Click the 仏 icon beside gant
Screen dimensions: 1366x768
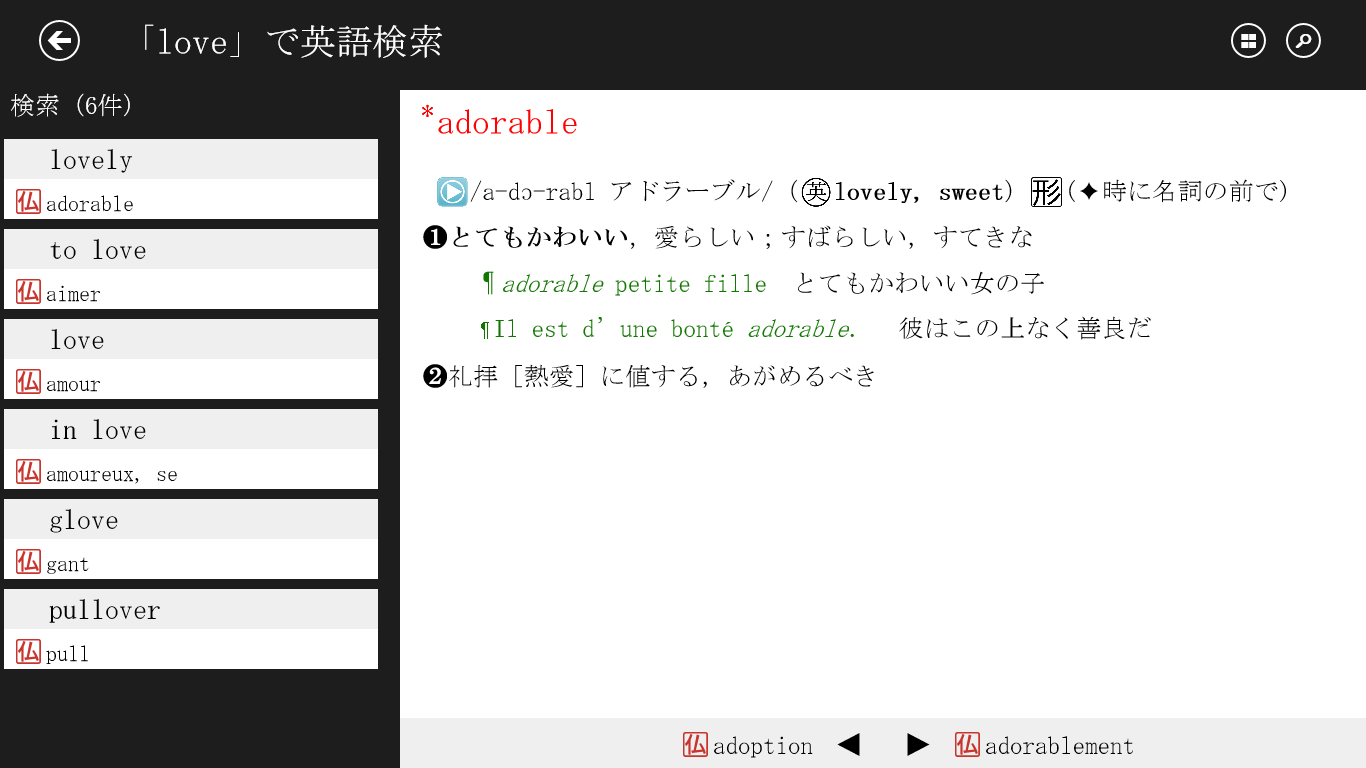click(26, 563)
